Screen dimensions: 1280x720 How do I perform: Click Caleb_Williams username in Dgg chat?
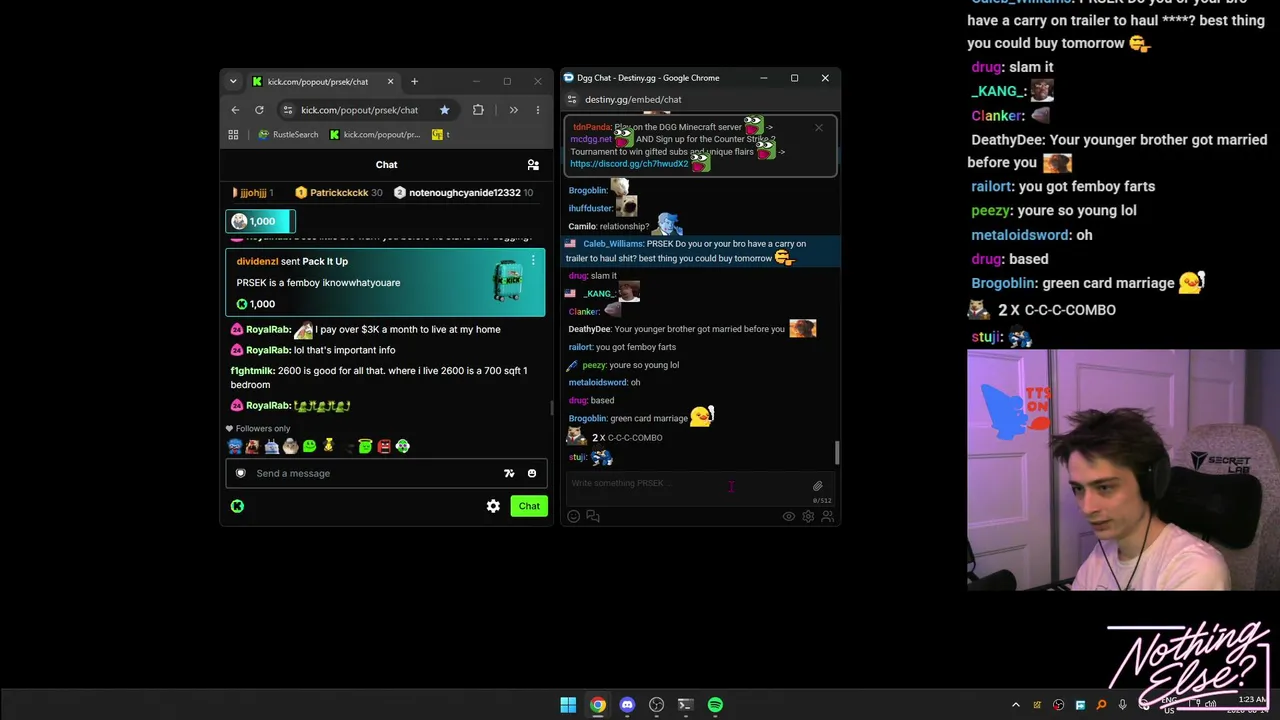point(613,244)
